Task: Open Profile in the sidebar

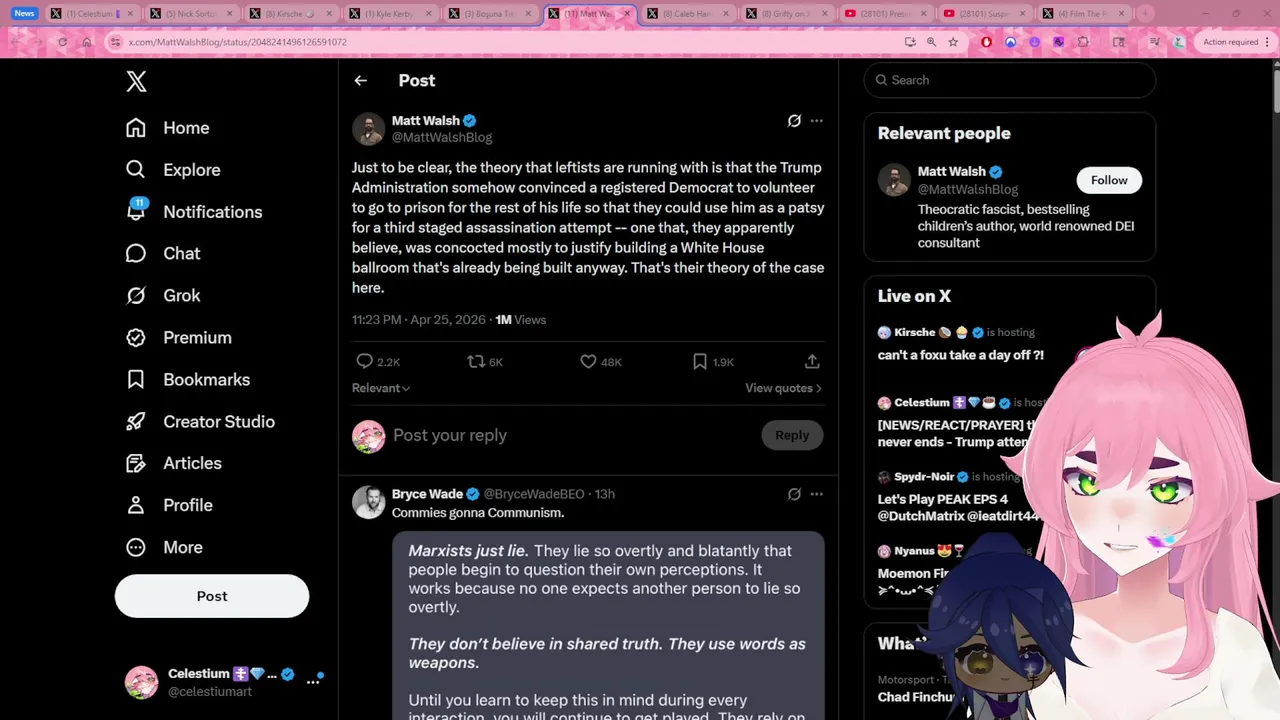Action: click(169, 506)
